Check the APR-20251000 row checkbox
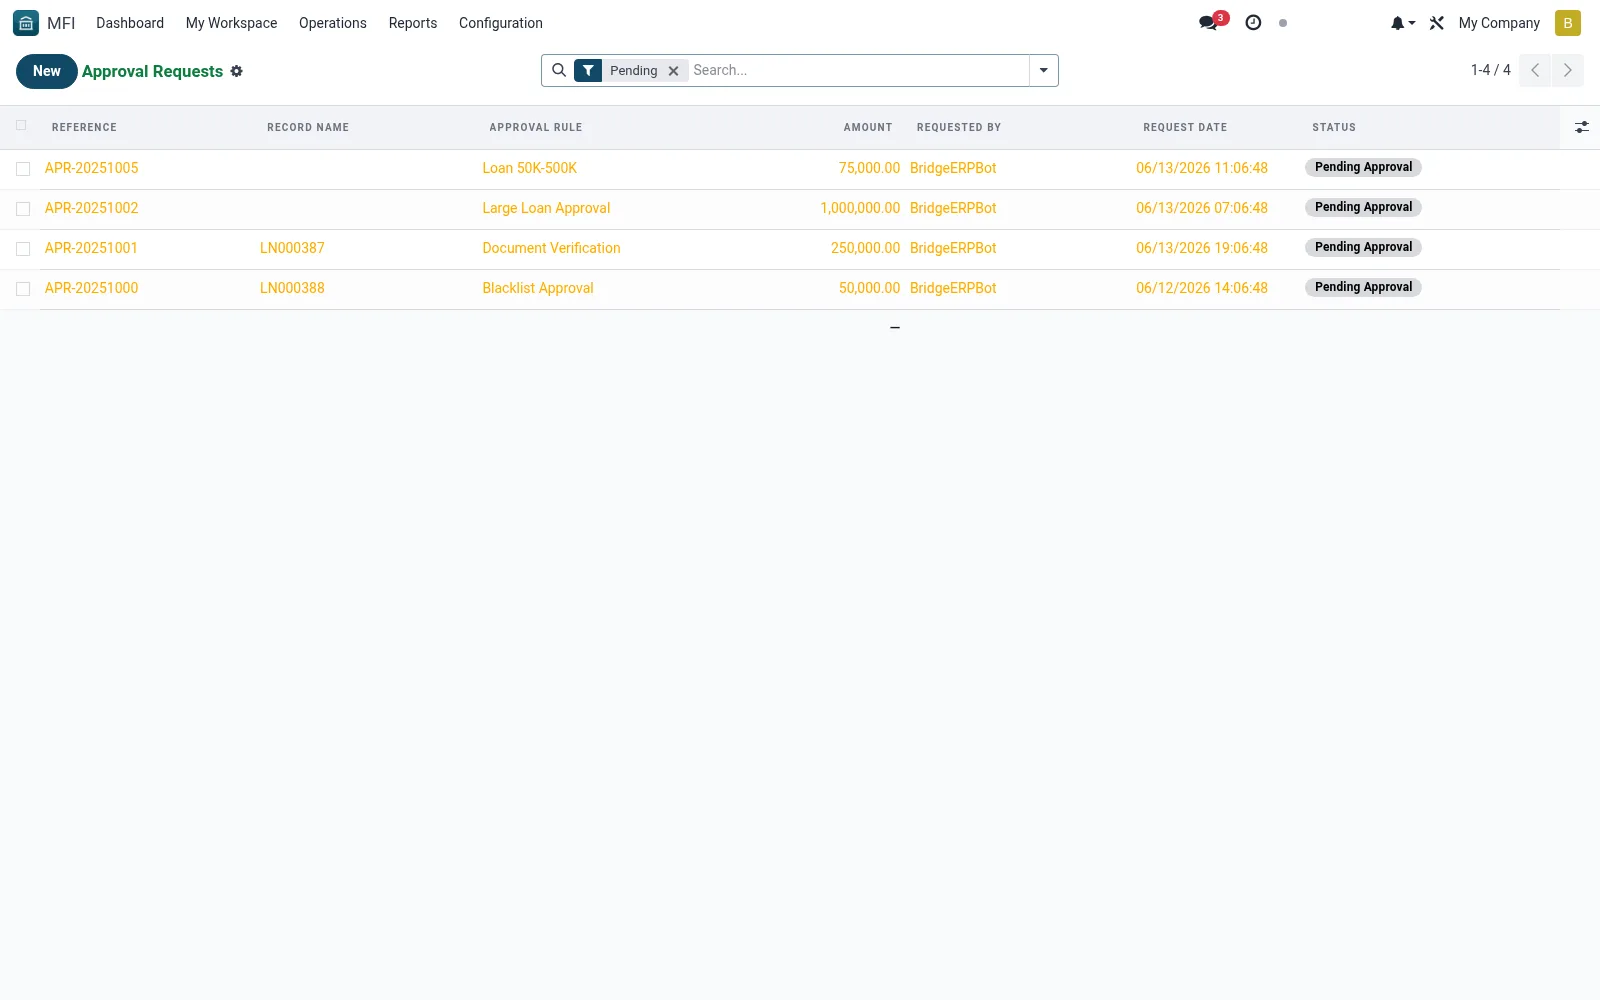This screenshot has width=1600, height=1000. click(23, 289)
